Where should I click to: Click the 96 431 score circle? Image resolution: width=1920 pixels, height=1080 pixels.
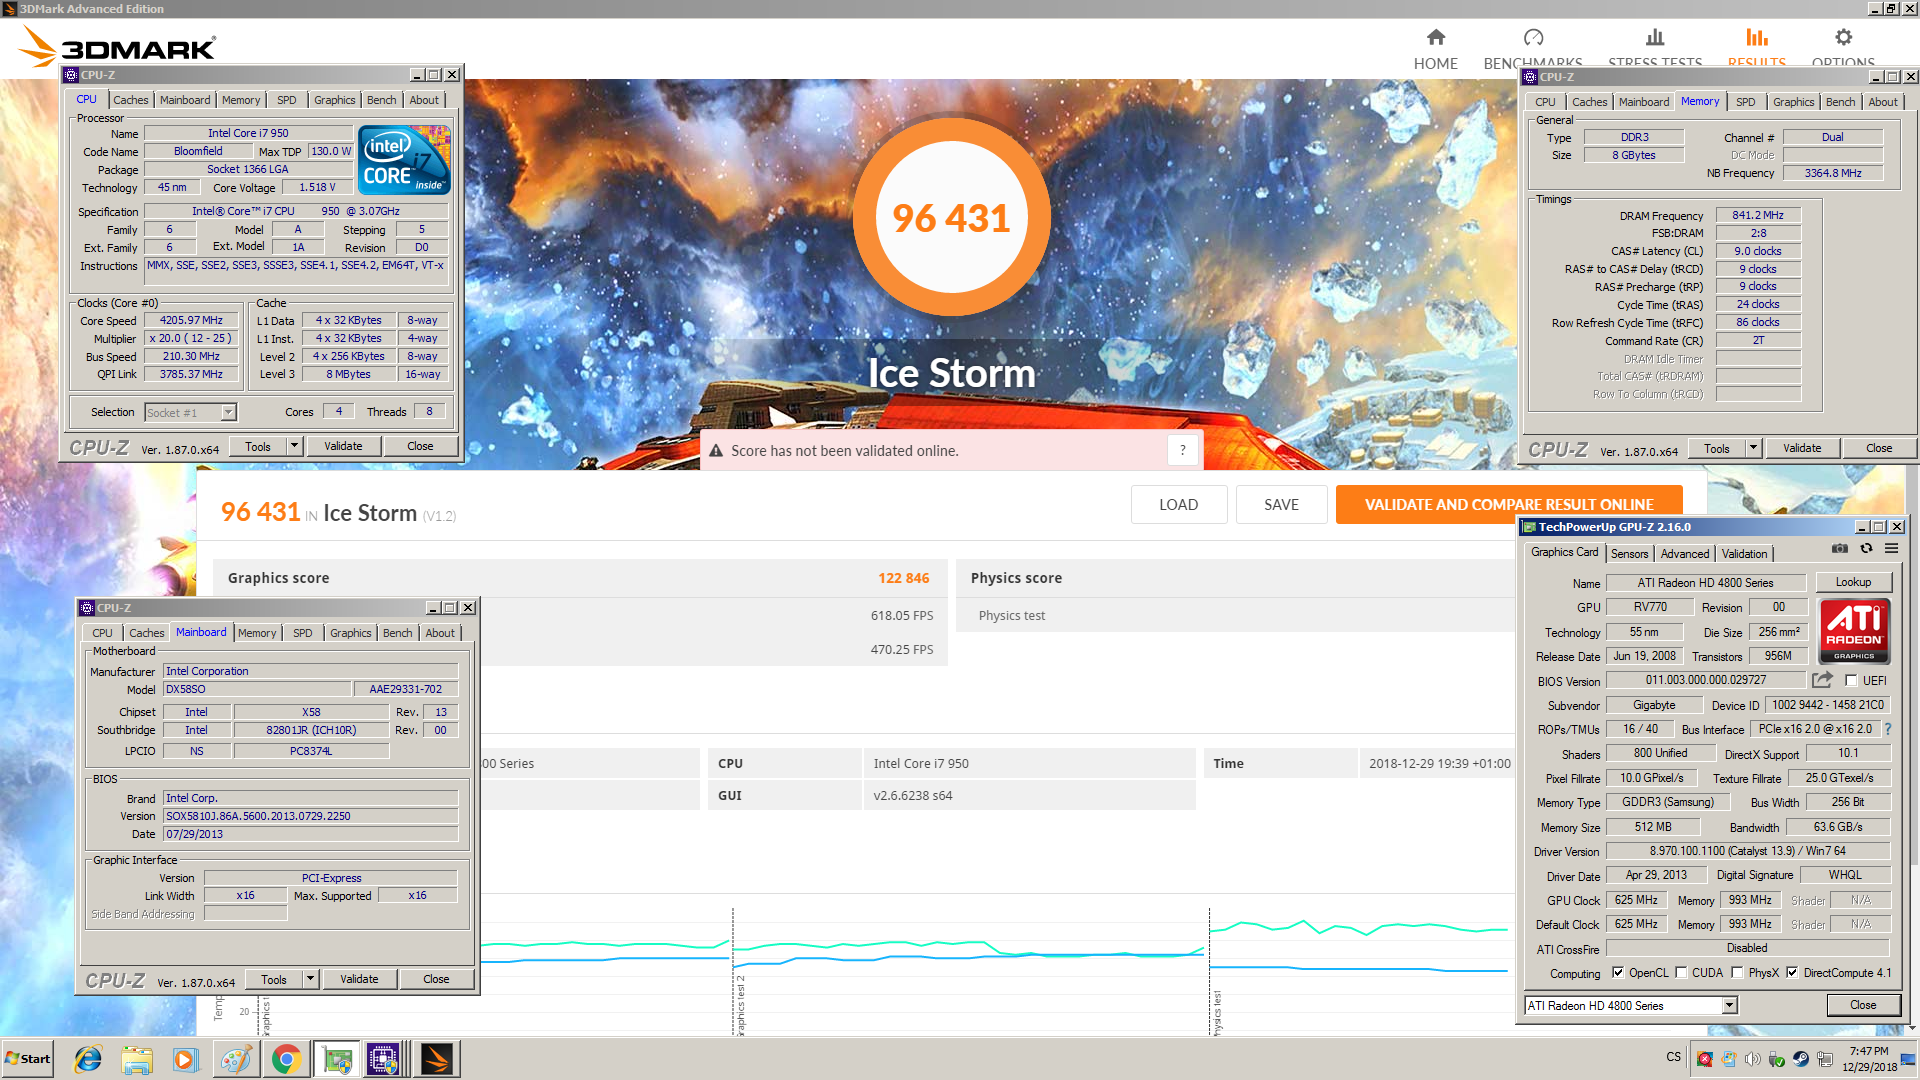pos(951,218)
